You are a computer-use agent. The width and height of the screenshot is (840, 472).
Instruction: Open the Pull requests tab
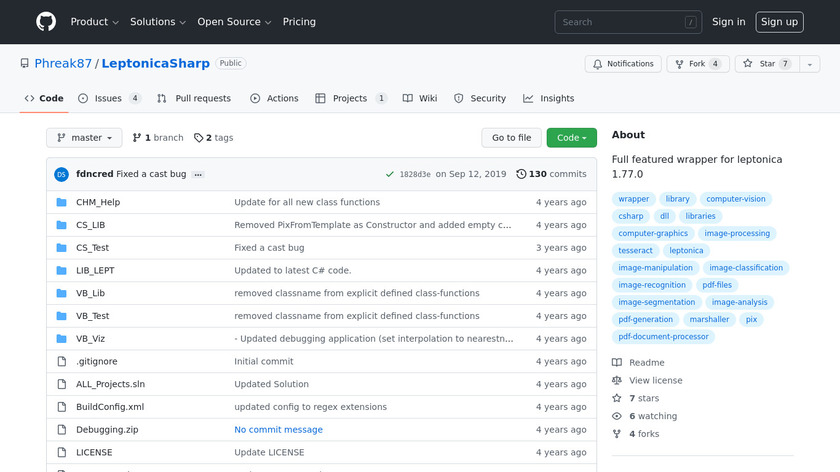coord(194,99)
